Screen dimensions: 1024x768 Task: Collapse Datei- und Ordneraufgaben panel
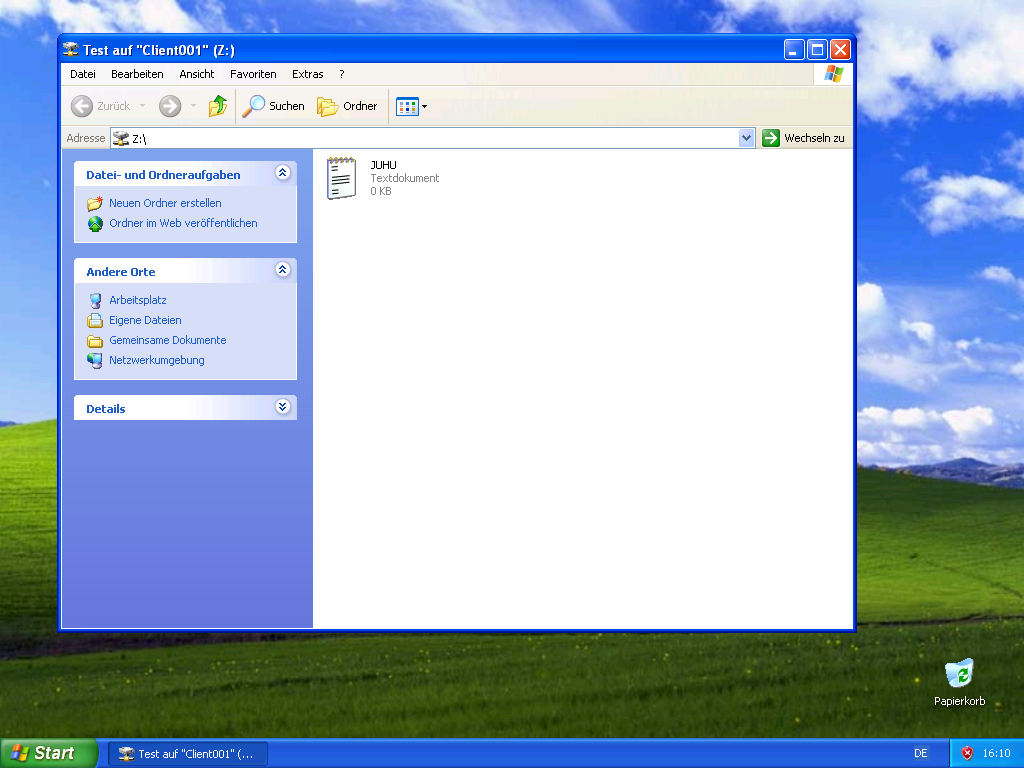[283, 173]
